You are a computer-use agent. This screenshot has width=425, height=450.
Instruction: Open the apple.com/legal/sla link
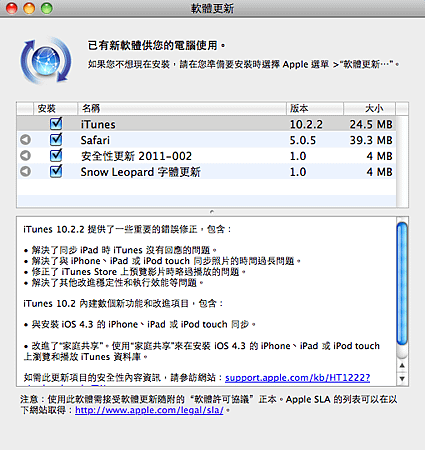click(149, 410)
